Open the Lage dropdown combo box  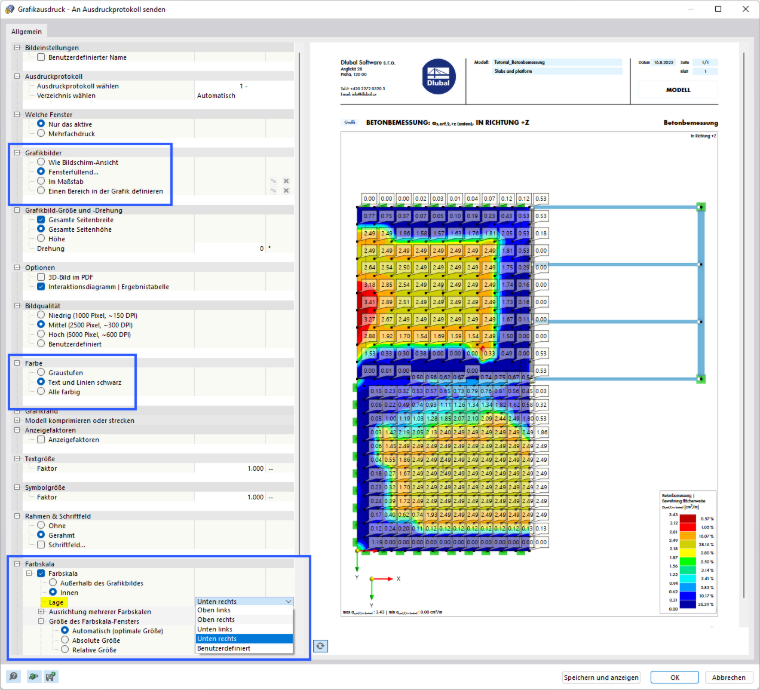[x=244, y=601]
